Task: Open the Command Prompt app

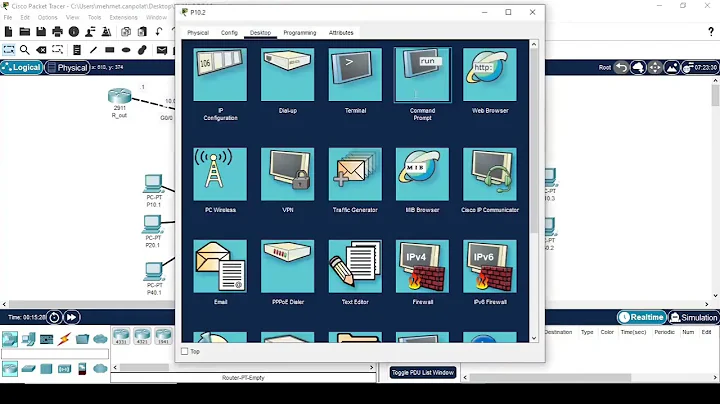Action: click(x=422, y=75)
